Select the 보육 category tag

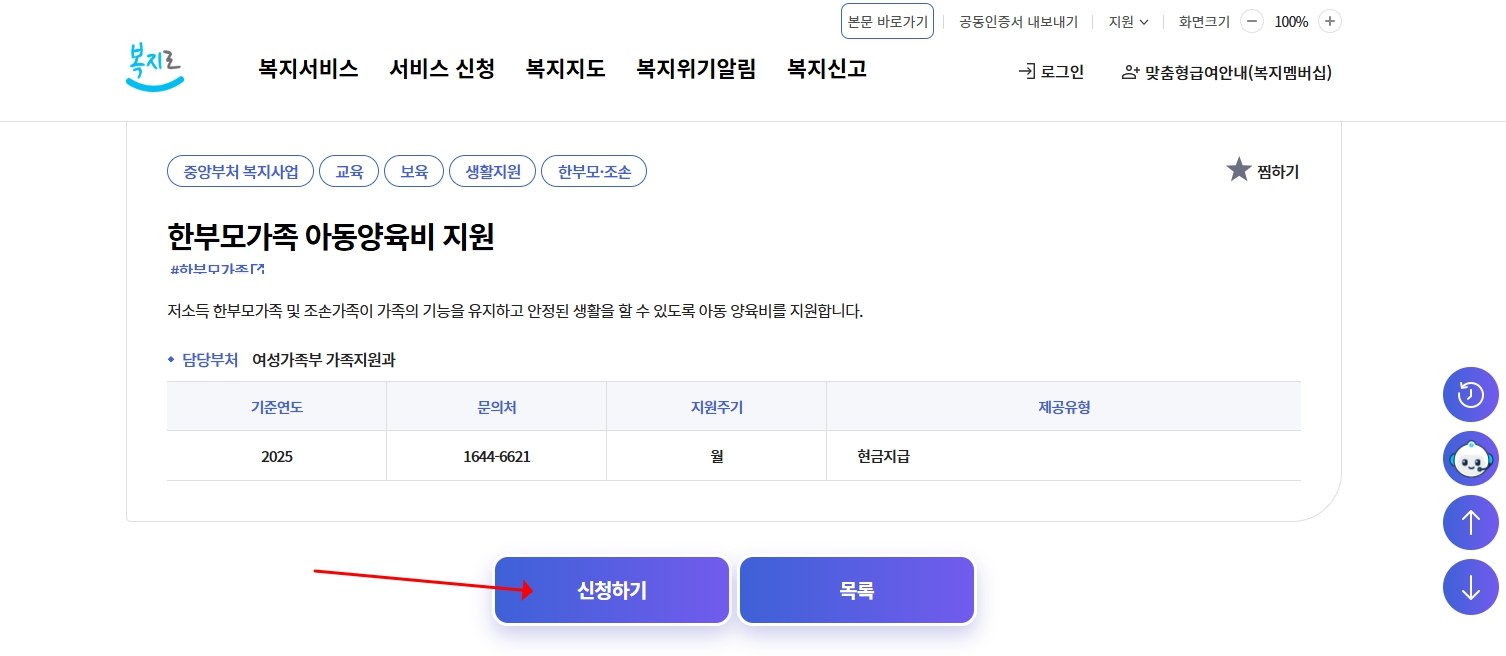[414, 171]
